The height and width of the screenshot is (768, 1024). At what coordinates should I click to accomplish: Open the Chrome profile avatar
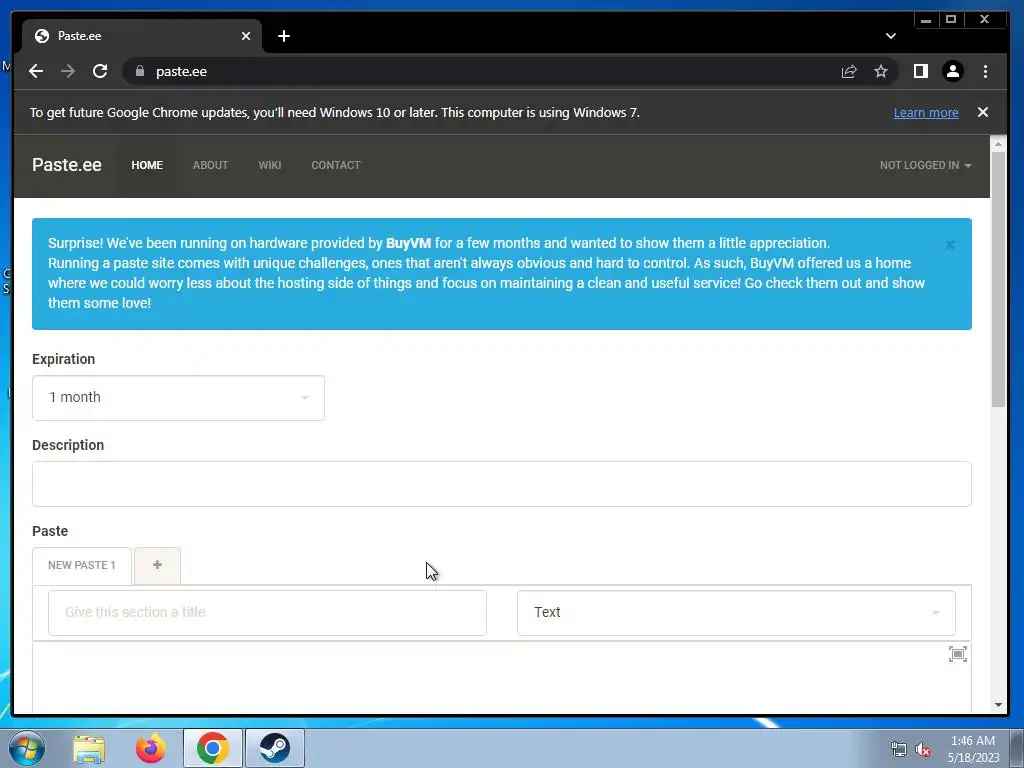tap(953, 71)
